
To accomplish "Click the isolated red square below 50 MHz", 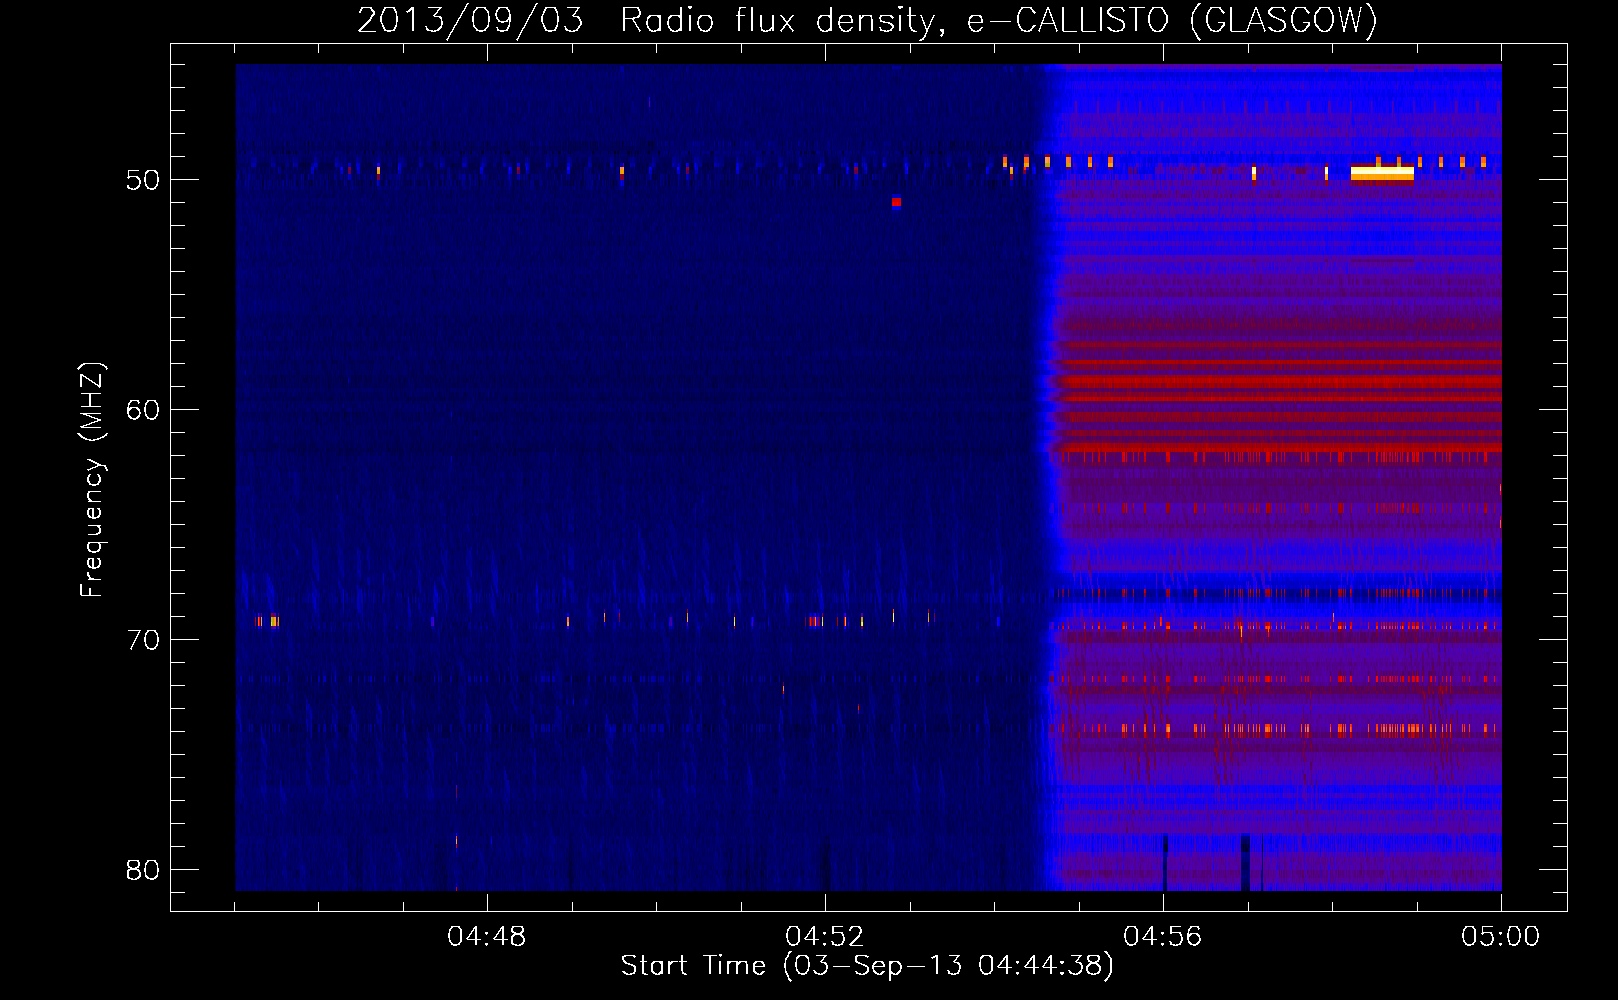I will point(897,202).
